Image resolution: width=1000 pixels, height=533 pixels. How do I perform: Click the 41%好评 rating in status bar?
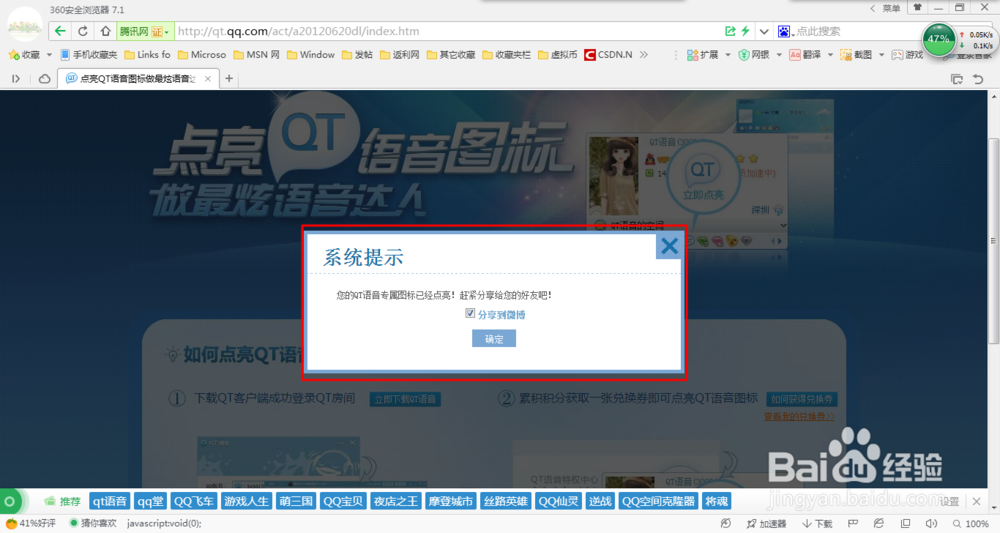point(31,523)
